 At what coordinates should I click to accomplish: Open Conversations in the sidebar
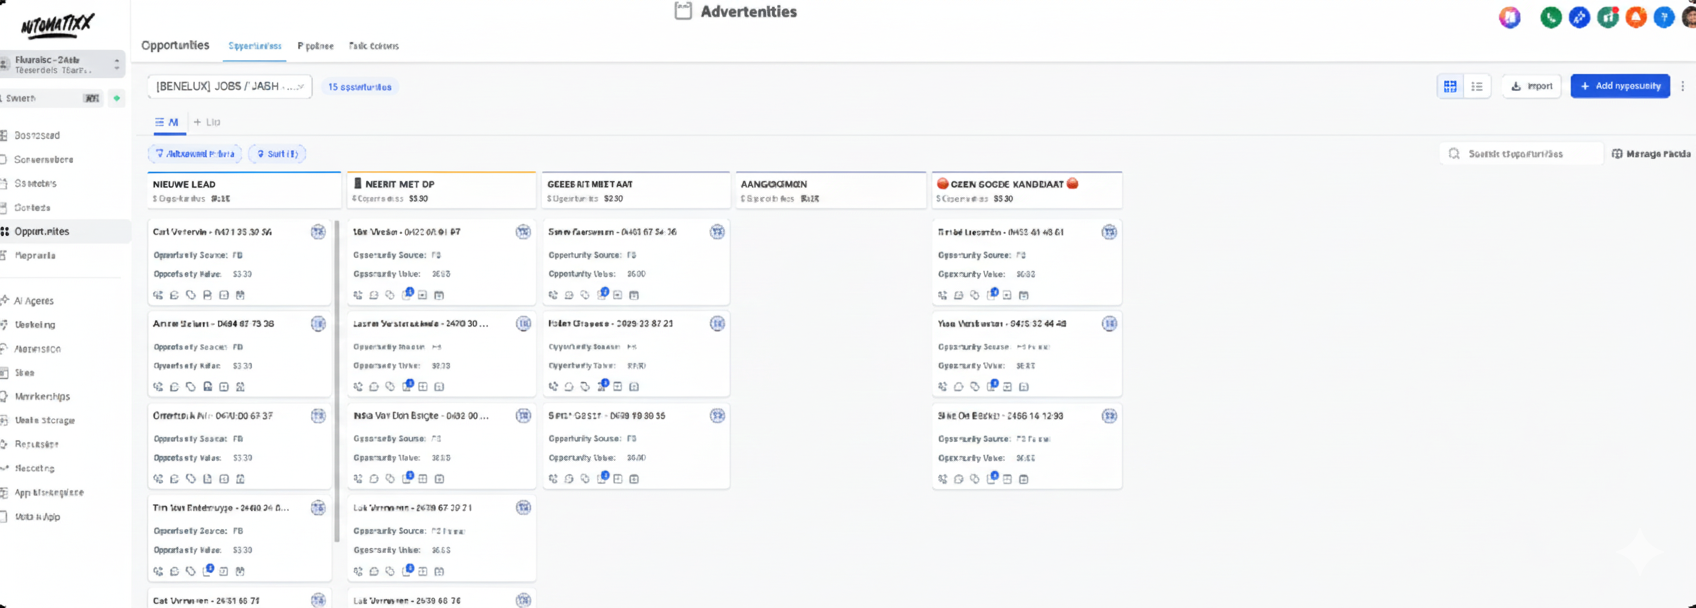point(44,159)
